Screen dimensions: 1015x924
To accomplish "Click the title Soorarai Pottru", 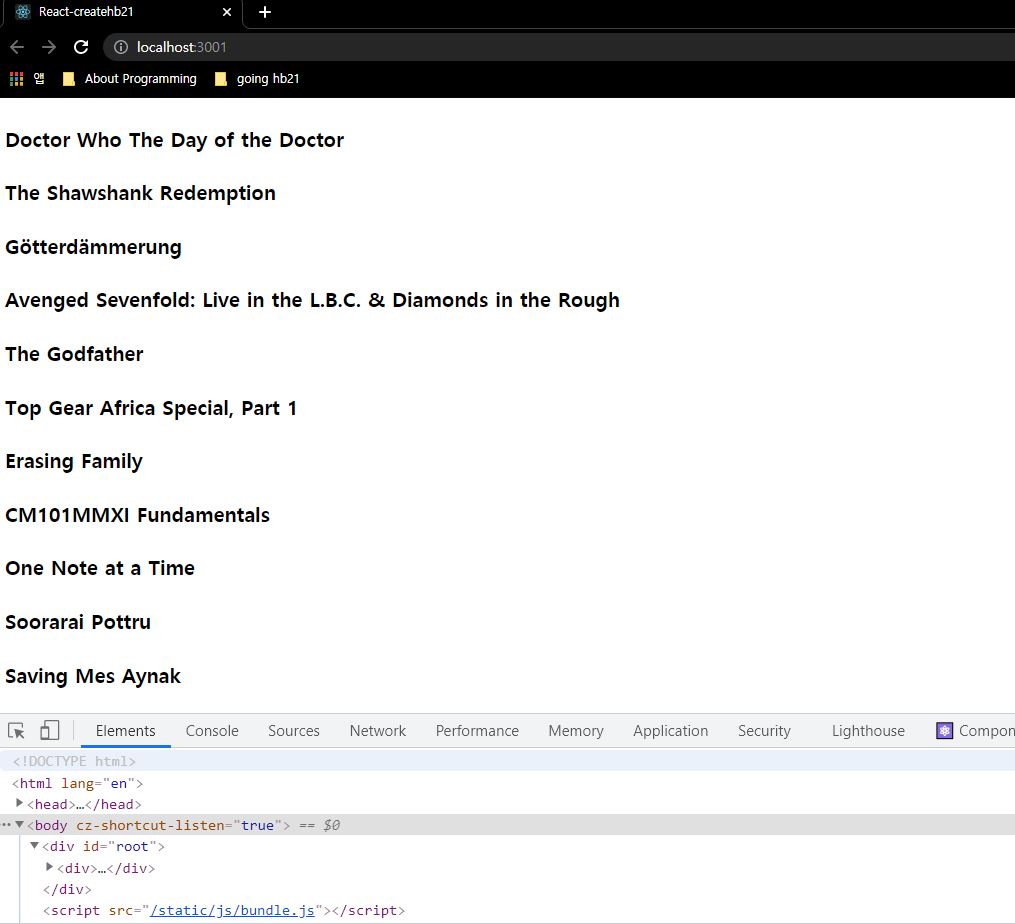I will [78, 622].
